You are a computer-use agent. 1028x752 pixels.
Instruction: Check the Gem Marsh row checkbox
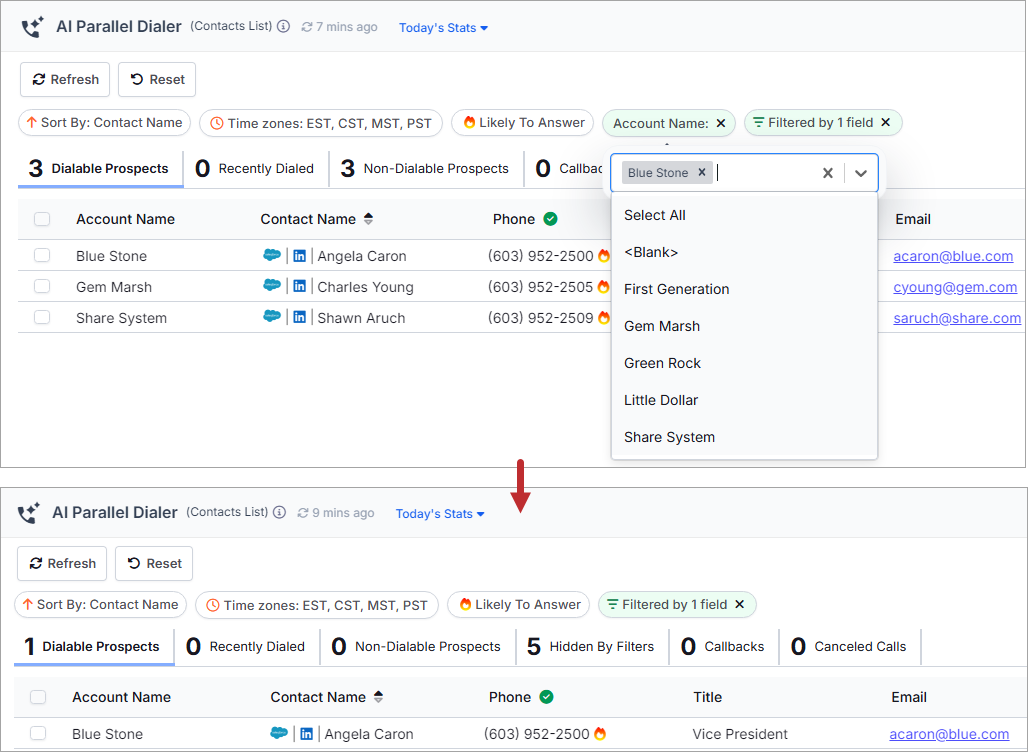(42, 286)
